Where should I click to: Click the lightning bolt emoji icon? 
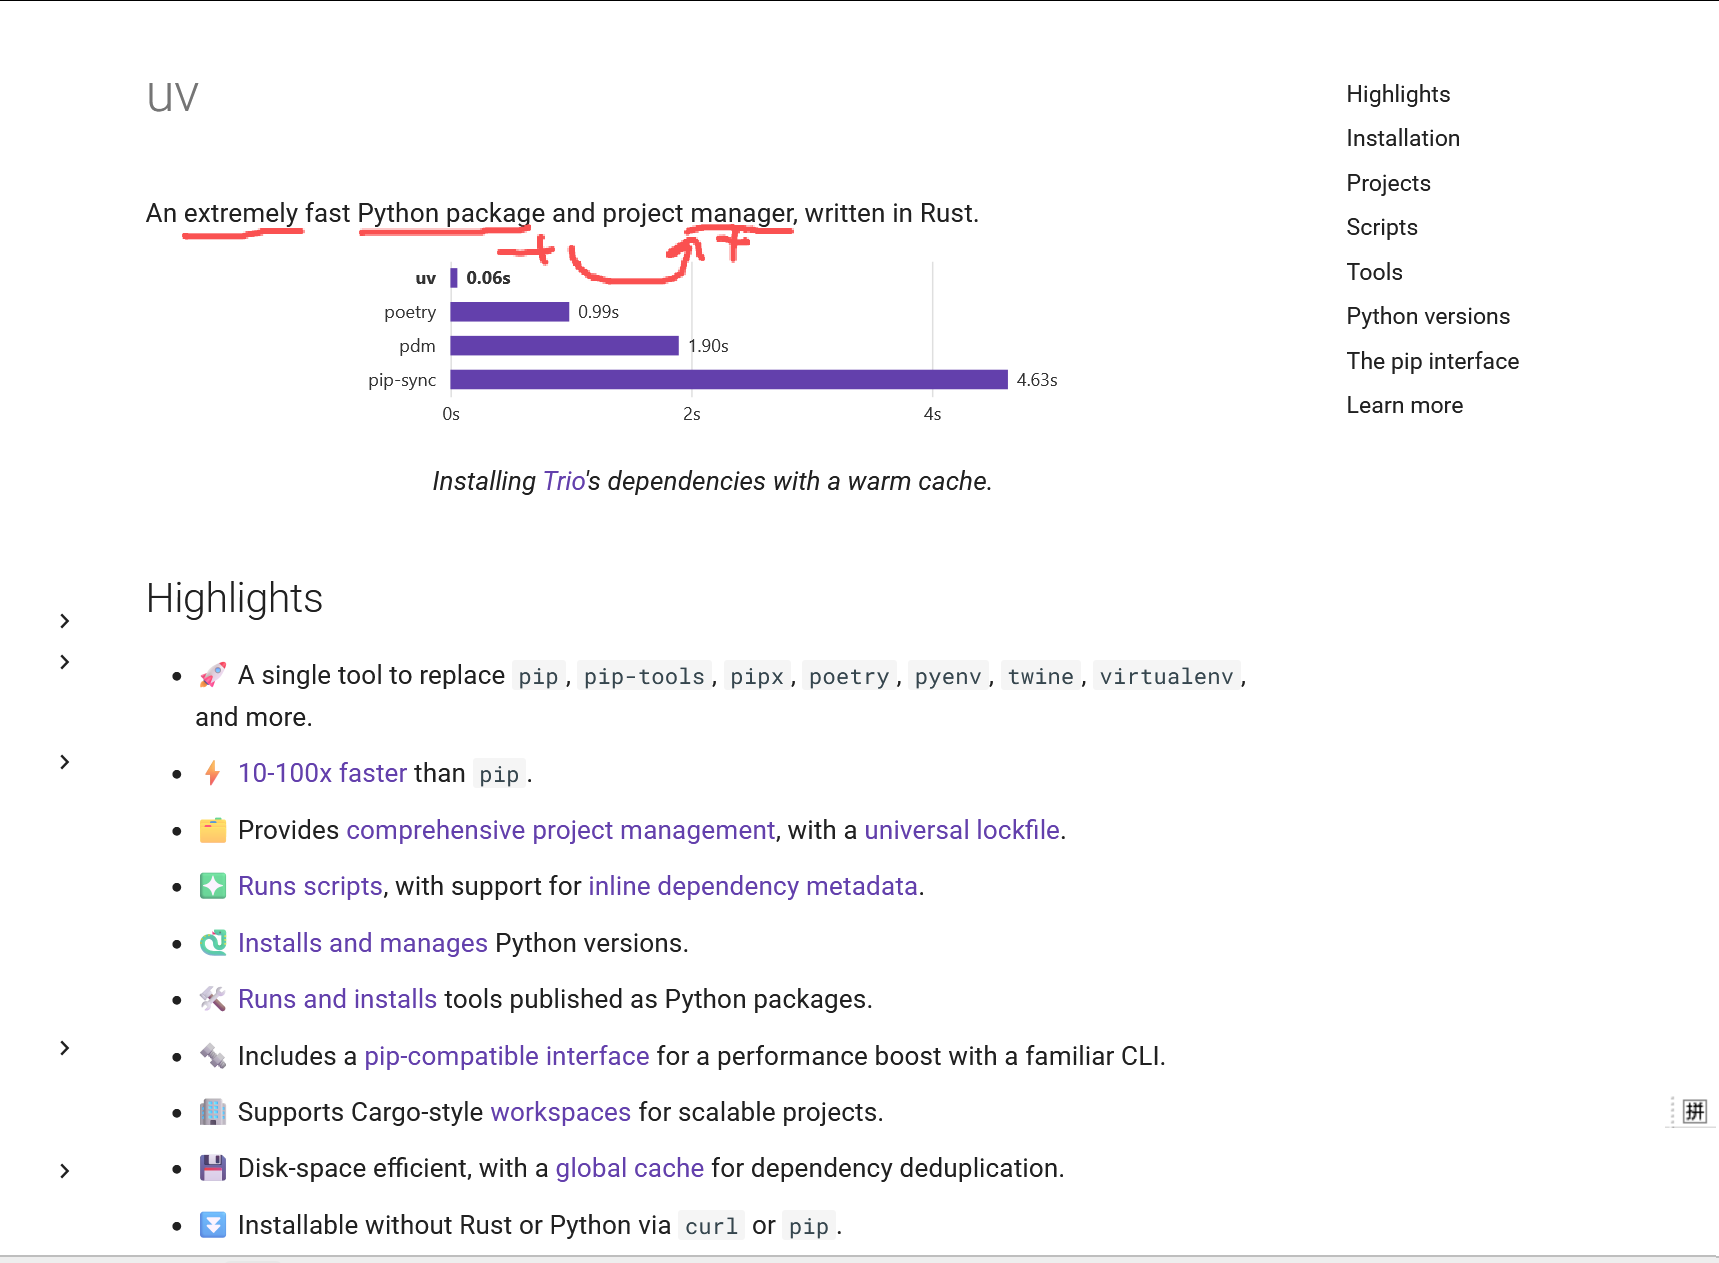[212, 773]
